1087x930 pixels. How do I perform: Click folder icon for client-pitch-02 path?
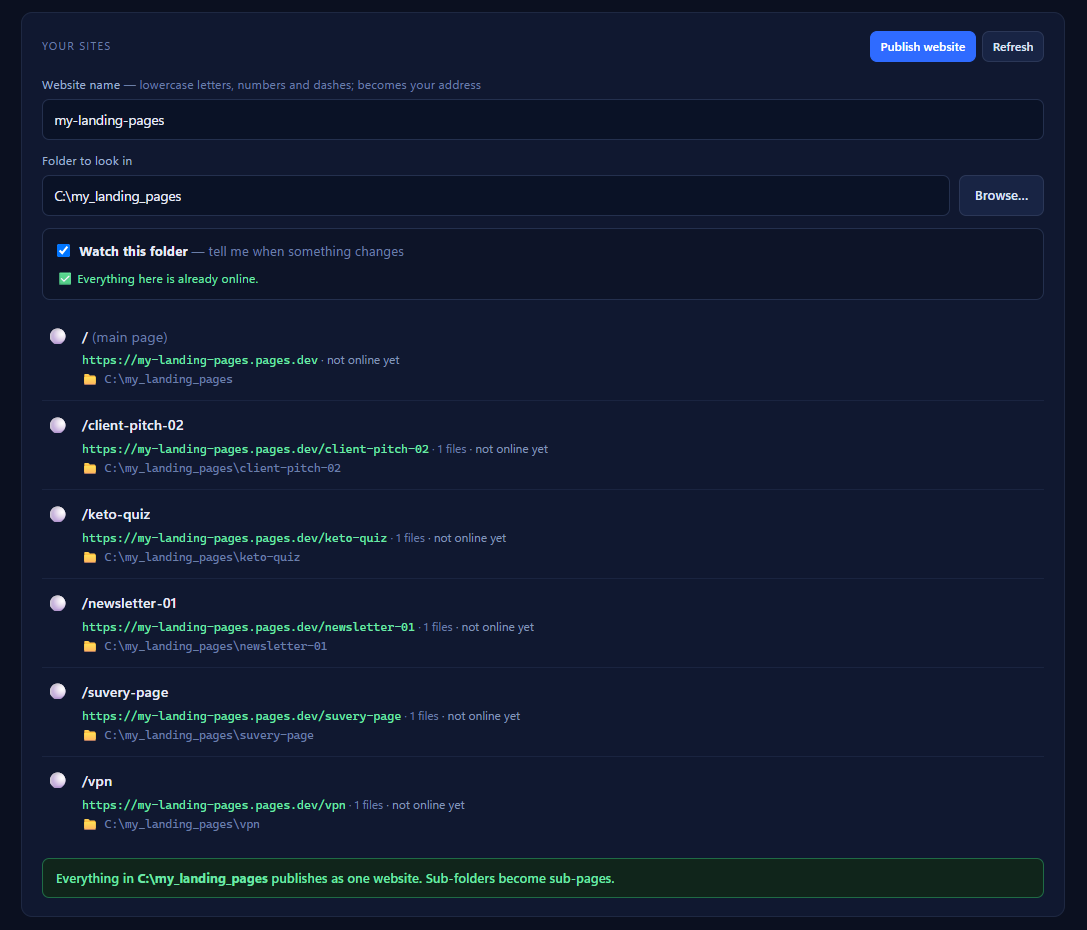coord(90,468)
